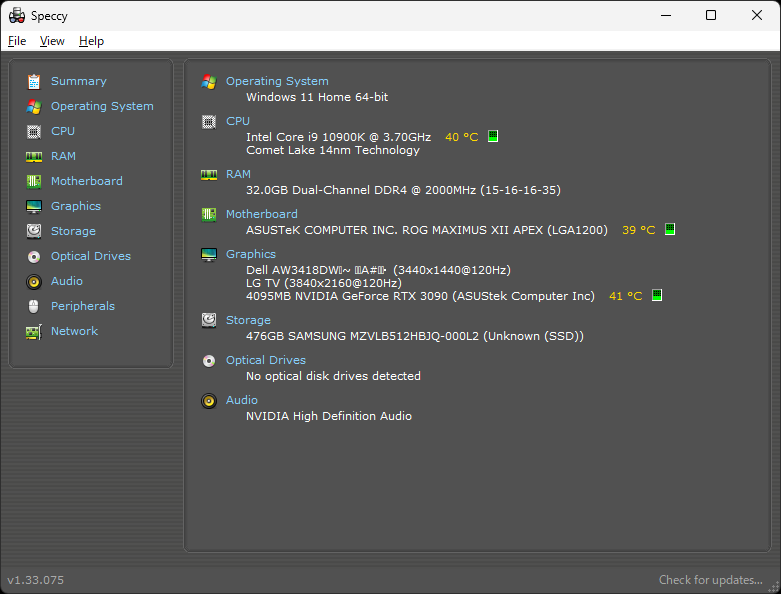This screenshot has width=781, height=594.
Task: Select Motherboard label in the sidebar
Action: pyautogui.click(x=87, y=181)
